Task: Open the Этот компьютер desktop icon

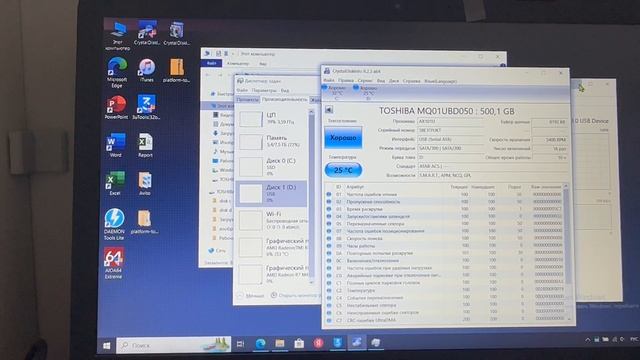Action: tap(118, 36)
